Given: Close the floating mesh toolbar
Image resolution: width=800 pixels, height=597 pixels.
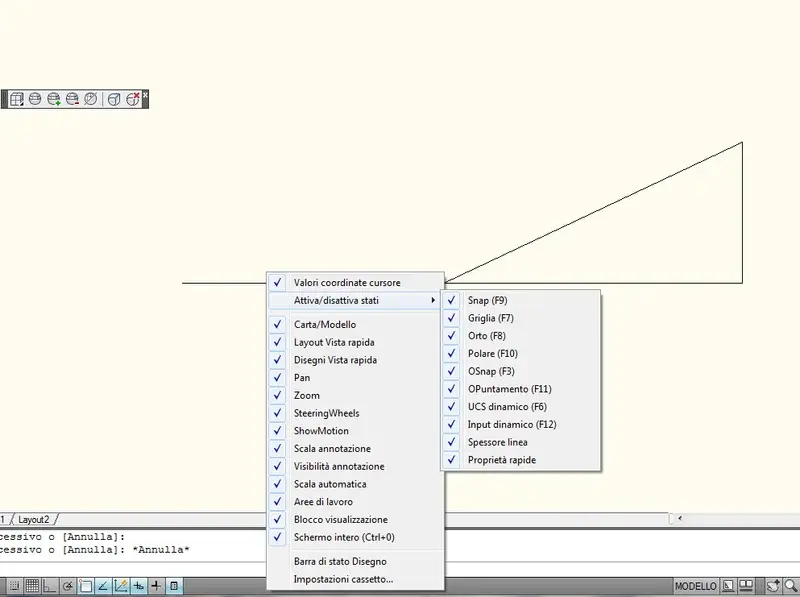Looking at the screenshot, I should click(145, 95).
